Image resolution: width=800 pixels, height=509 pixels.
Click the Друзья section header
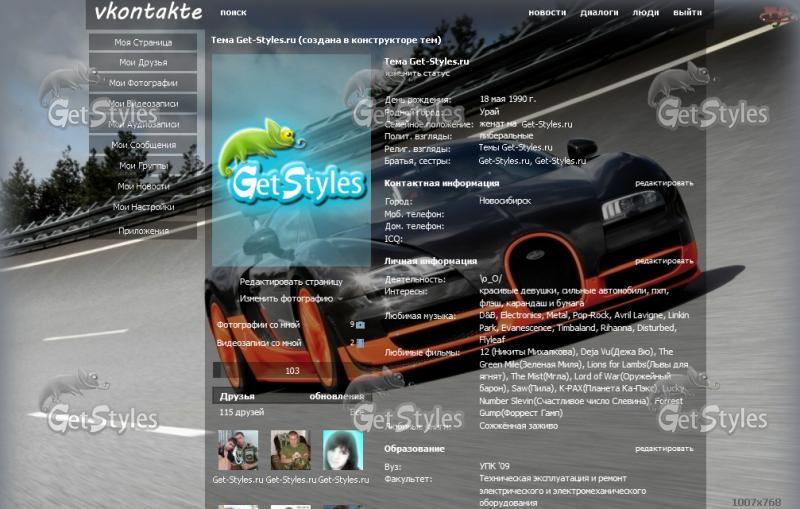(x=237, y=396)
